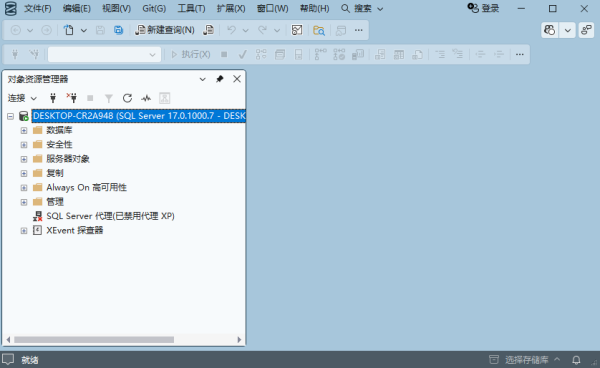Open the Git(G) menu
Viewport: 600px width, 368px height.
(x=154, y=8)
